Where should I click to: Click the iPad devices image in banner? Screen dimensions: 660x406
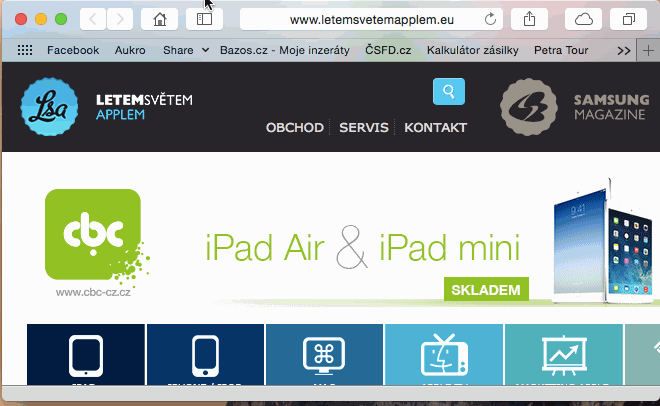[604, 241]
